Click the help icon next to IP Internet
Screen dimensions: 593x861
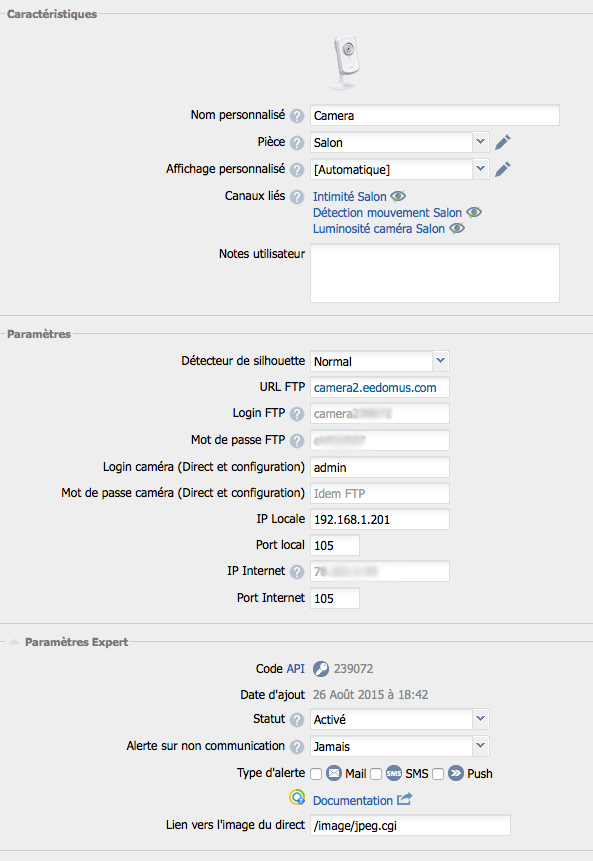(x=296, y=572)
